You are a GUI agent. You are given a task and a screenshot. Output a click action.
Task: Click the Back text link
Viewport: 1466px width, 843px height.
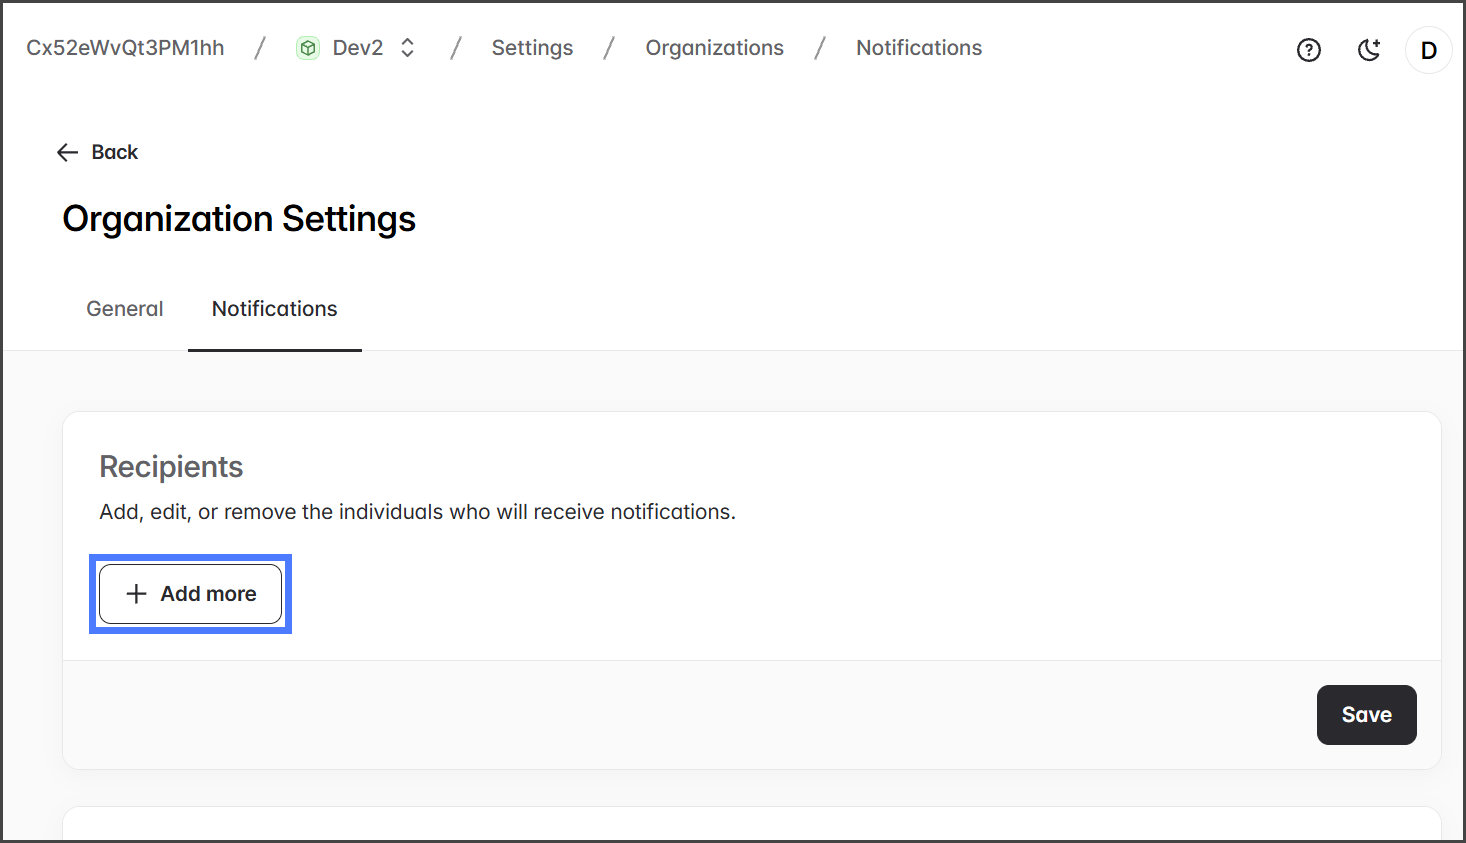point(115,152)
